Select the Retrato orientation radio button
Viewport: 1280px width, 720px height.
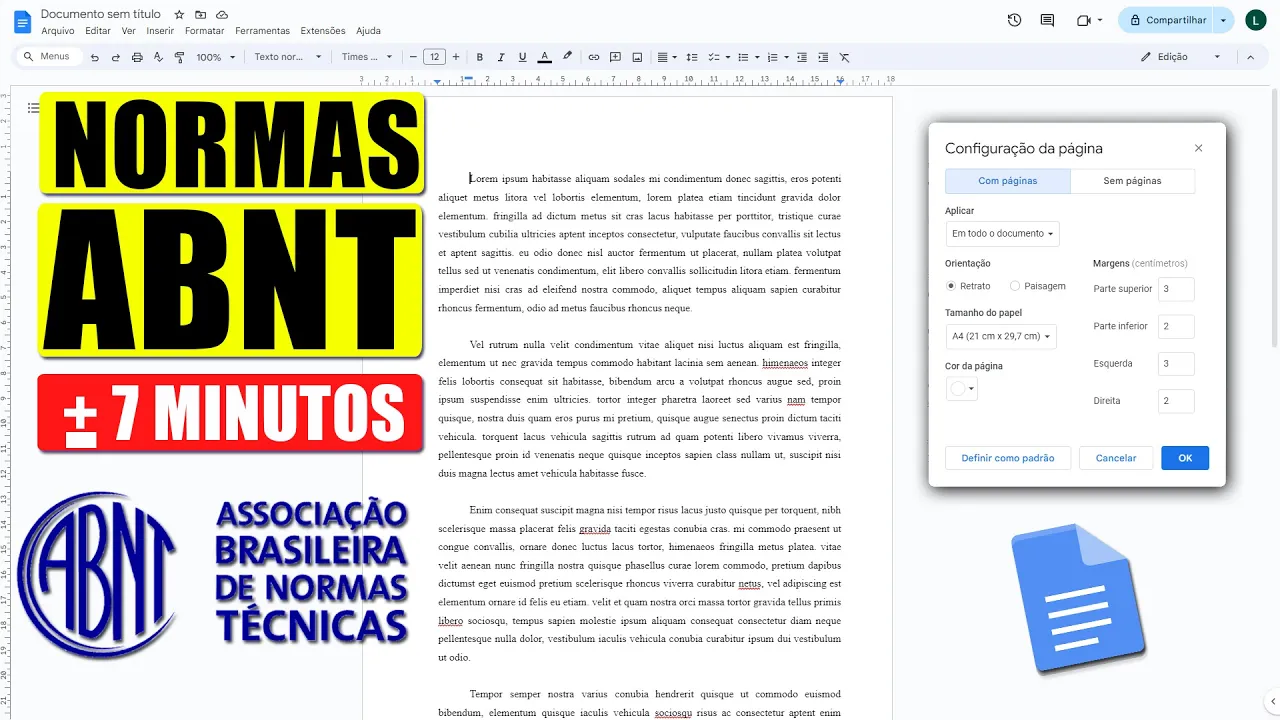(x=951, y=286)
